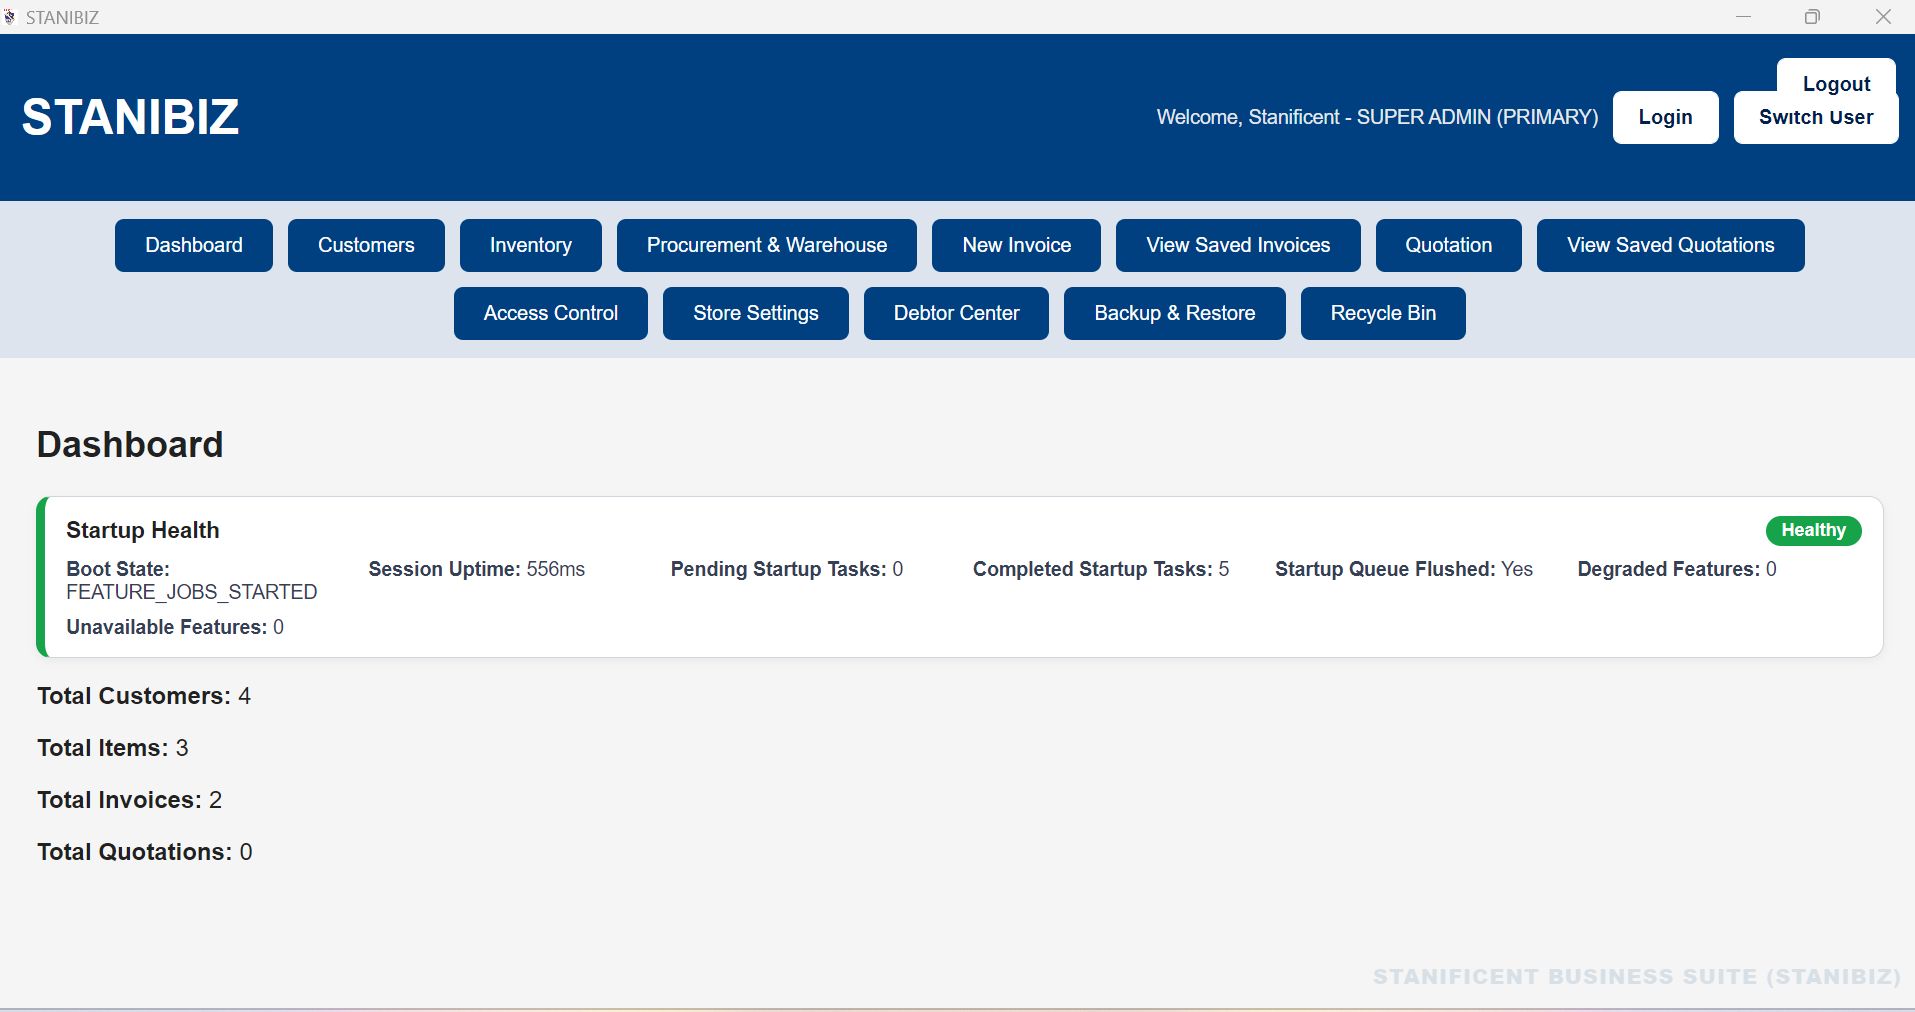Open Store Settings

click(755, 313)
